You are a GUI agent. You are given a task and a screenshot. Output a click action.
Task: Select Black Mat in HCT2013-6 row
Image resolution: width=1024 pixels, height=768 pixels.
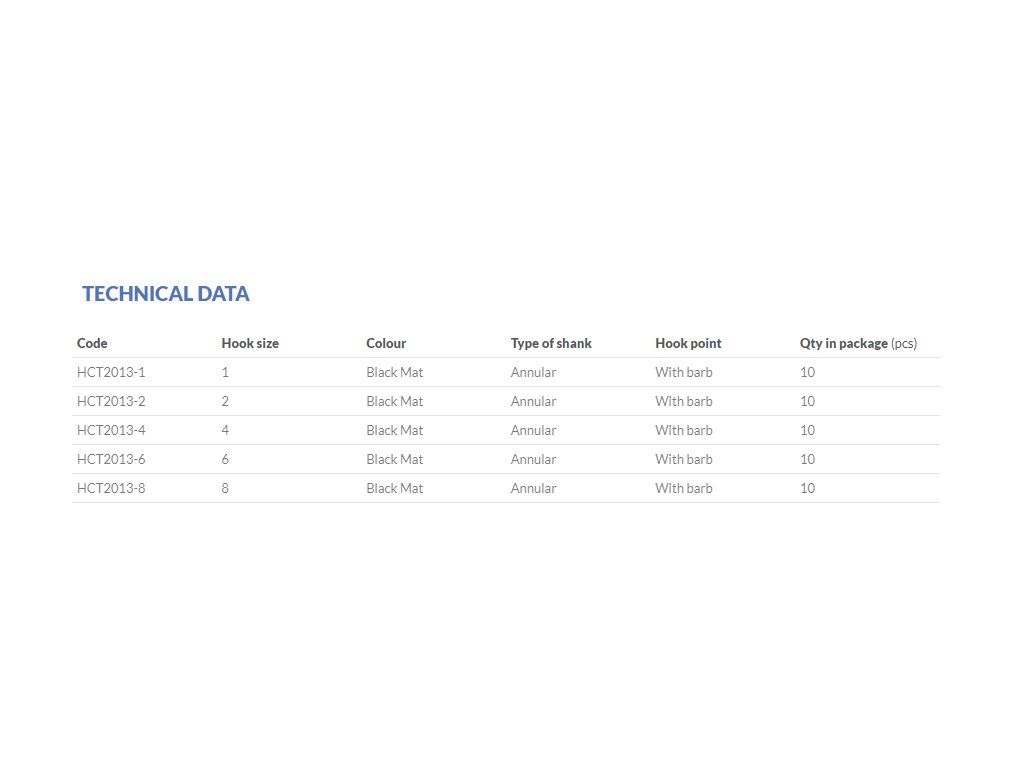394,459
